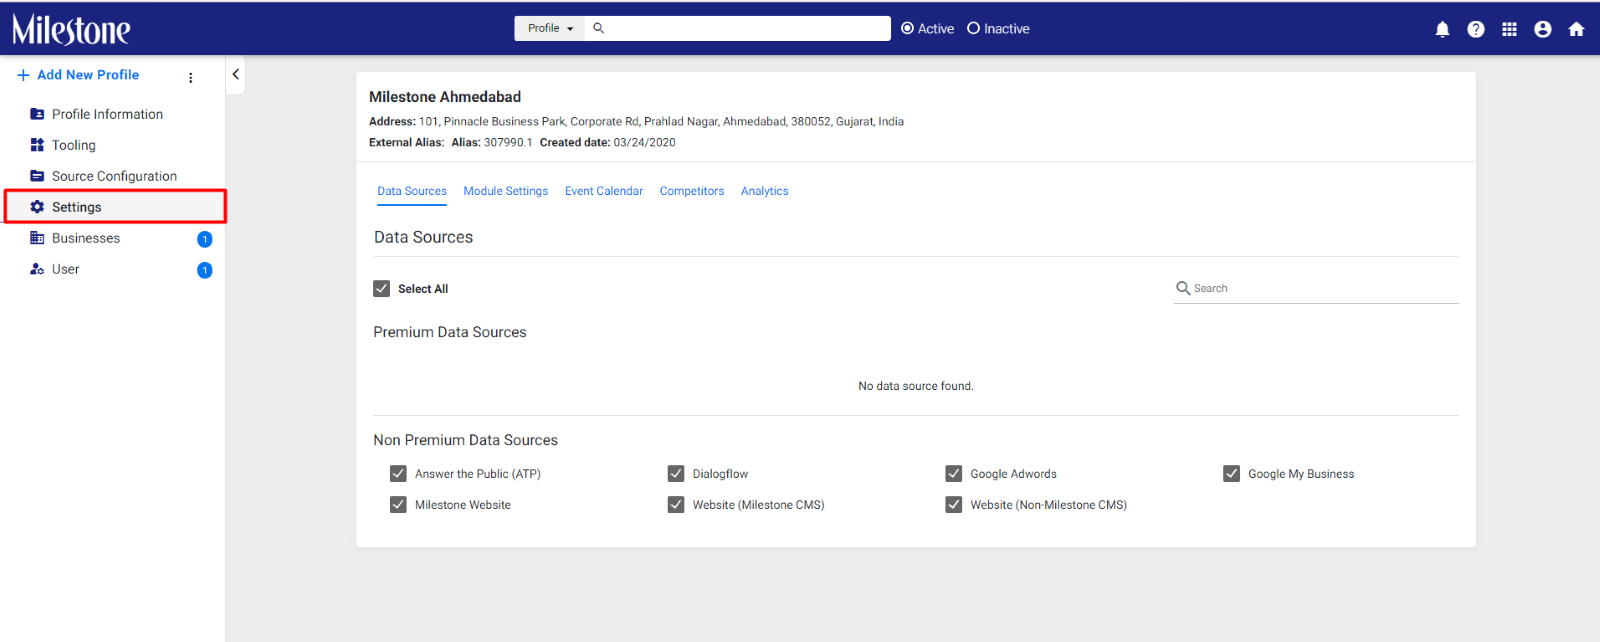1600x642 pixels.
Task: Uncheck Answer the Public (ATP)
Action: (x=398, y=474)
